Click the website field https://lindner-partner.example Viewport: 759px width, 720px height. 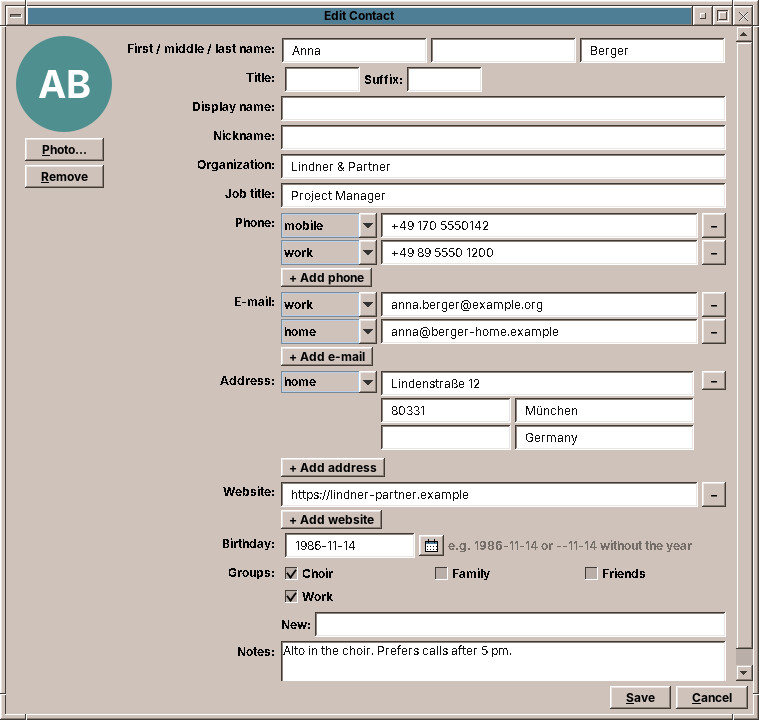[x=489, y=495]
